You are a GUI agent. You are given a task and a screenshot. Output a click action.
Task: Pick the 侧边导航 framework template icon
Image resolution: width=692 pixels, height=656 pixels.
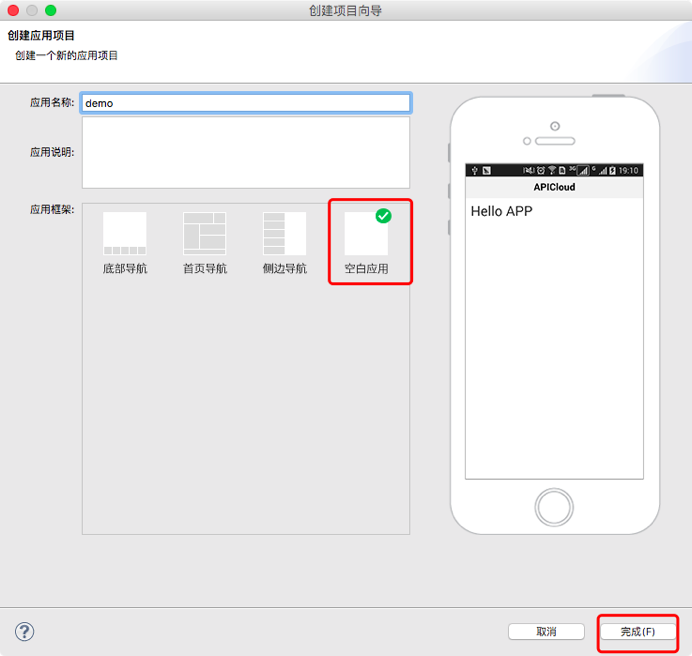(x=284, y=233)
